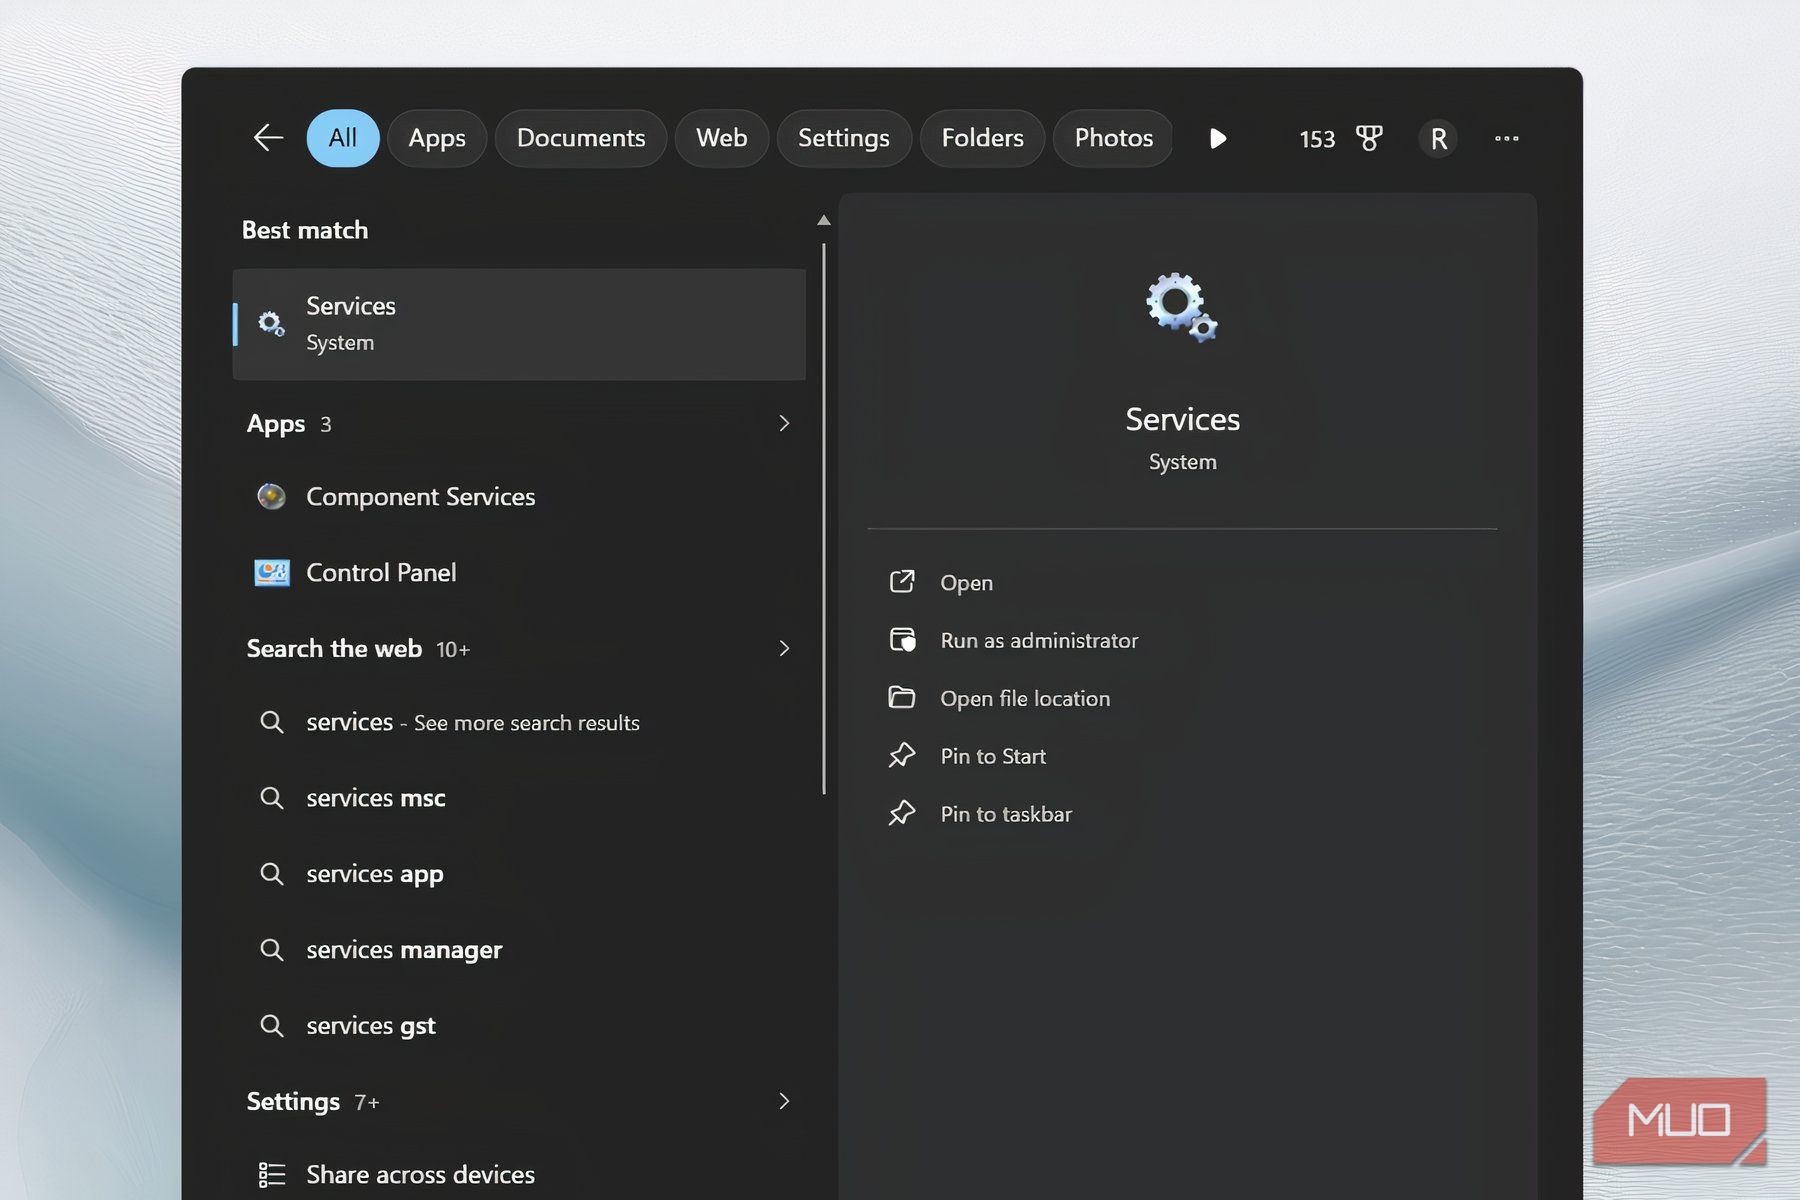The width and height of the screenshot is (1800, 1200).
Task: Pin Services to Start
Action: tap(992, 757)
